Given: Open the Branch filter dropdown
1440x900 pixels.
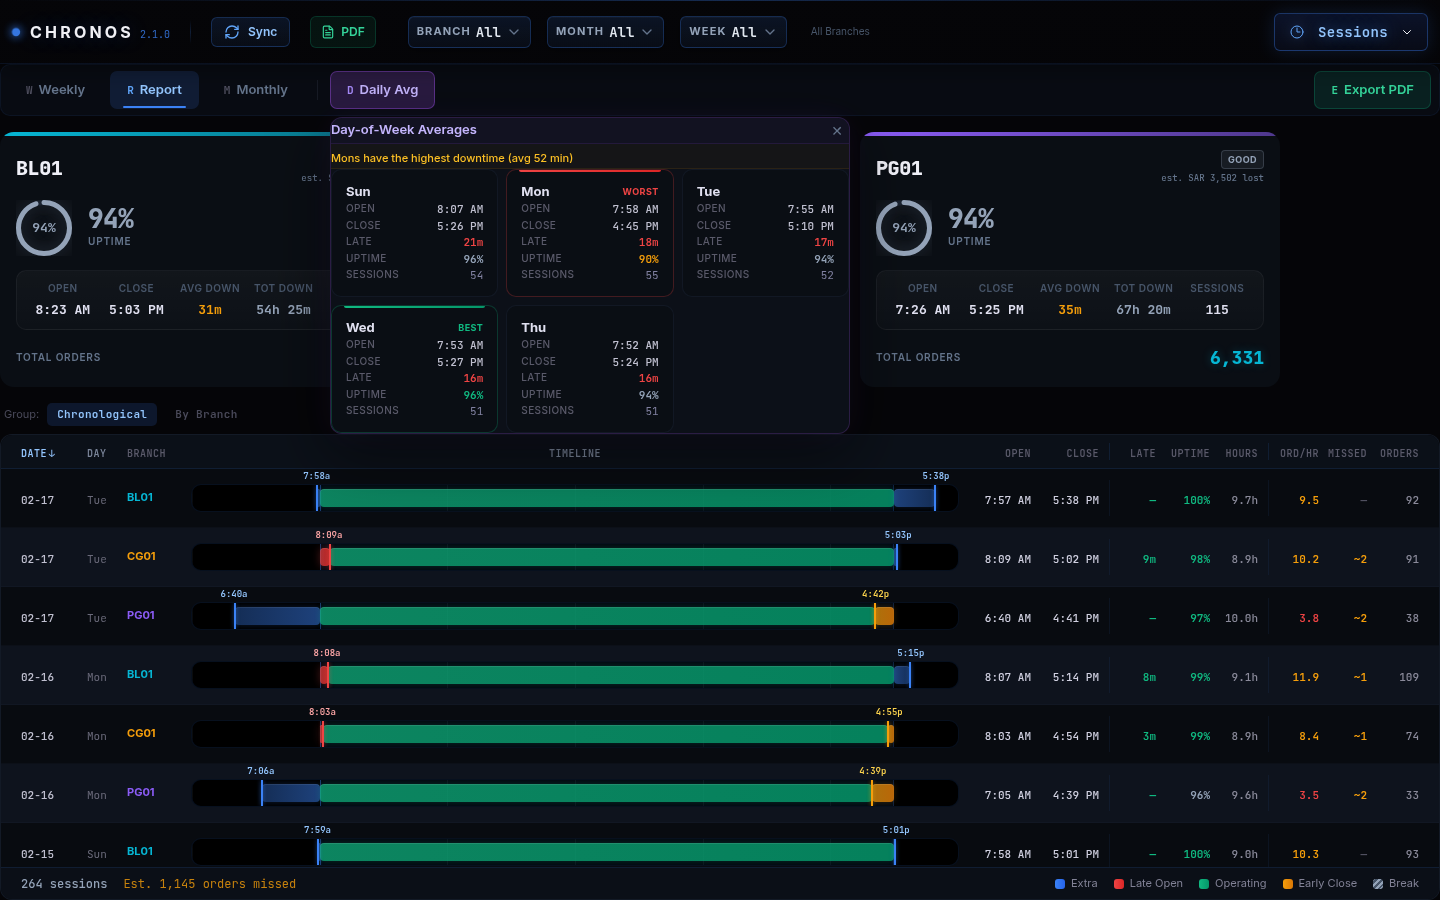Looking at the screenshot, I should [x=468, y=32].
